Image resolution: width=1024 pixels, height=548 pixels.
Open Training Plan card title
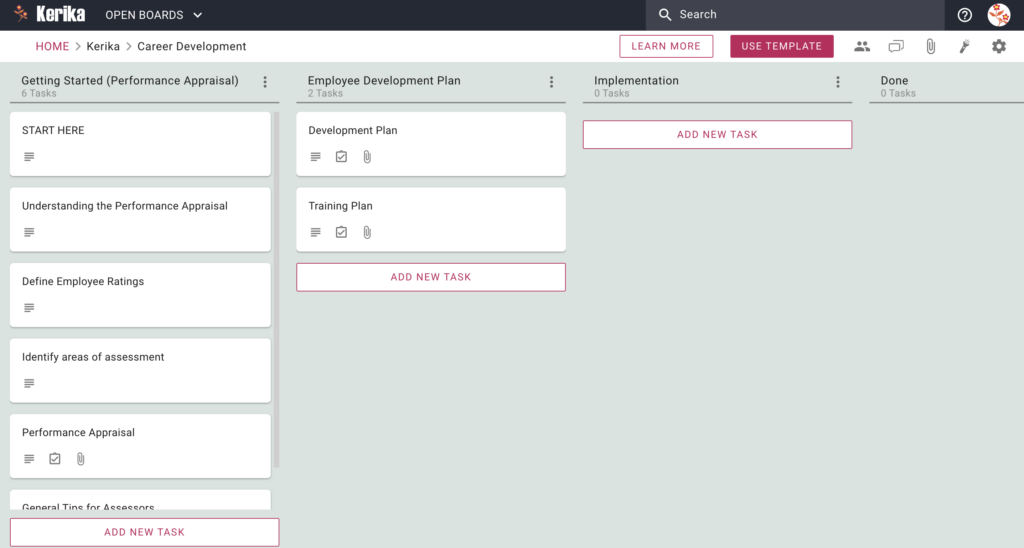340,206
